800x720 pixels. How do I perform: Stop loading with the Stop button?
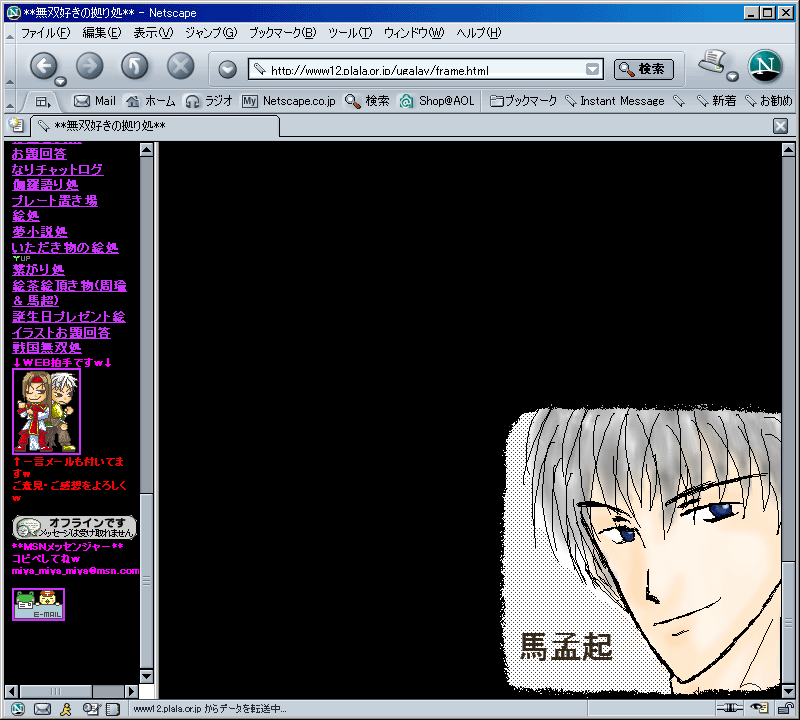(181, 66)
